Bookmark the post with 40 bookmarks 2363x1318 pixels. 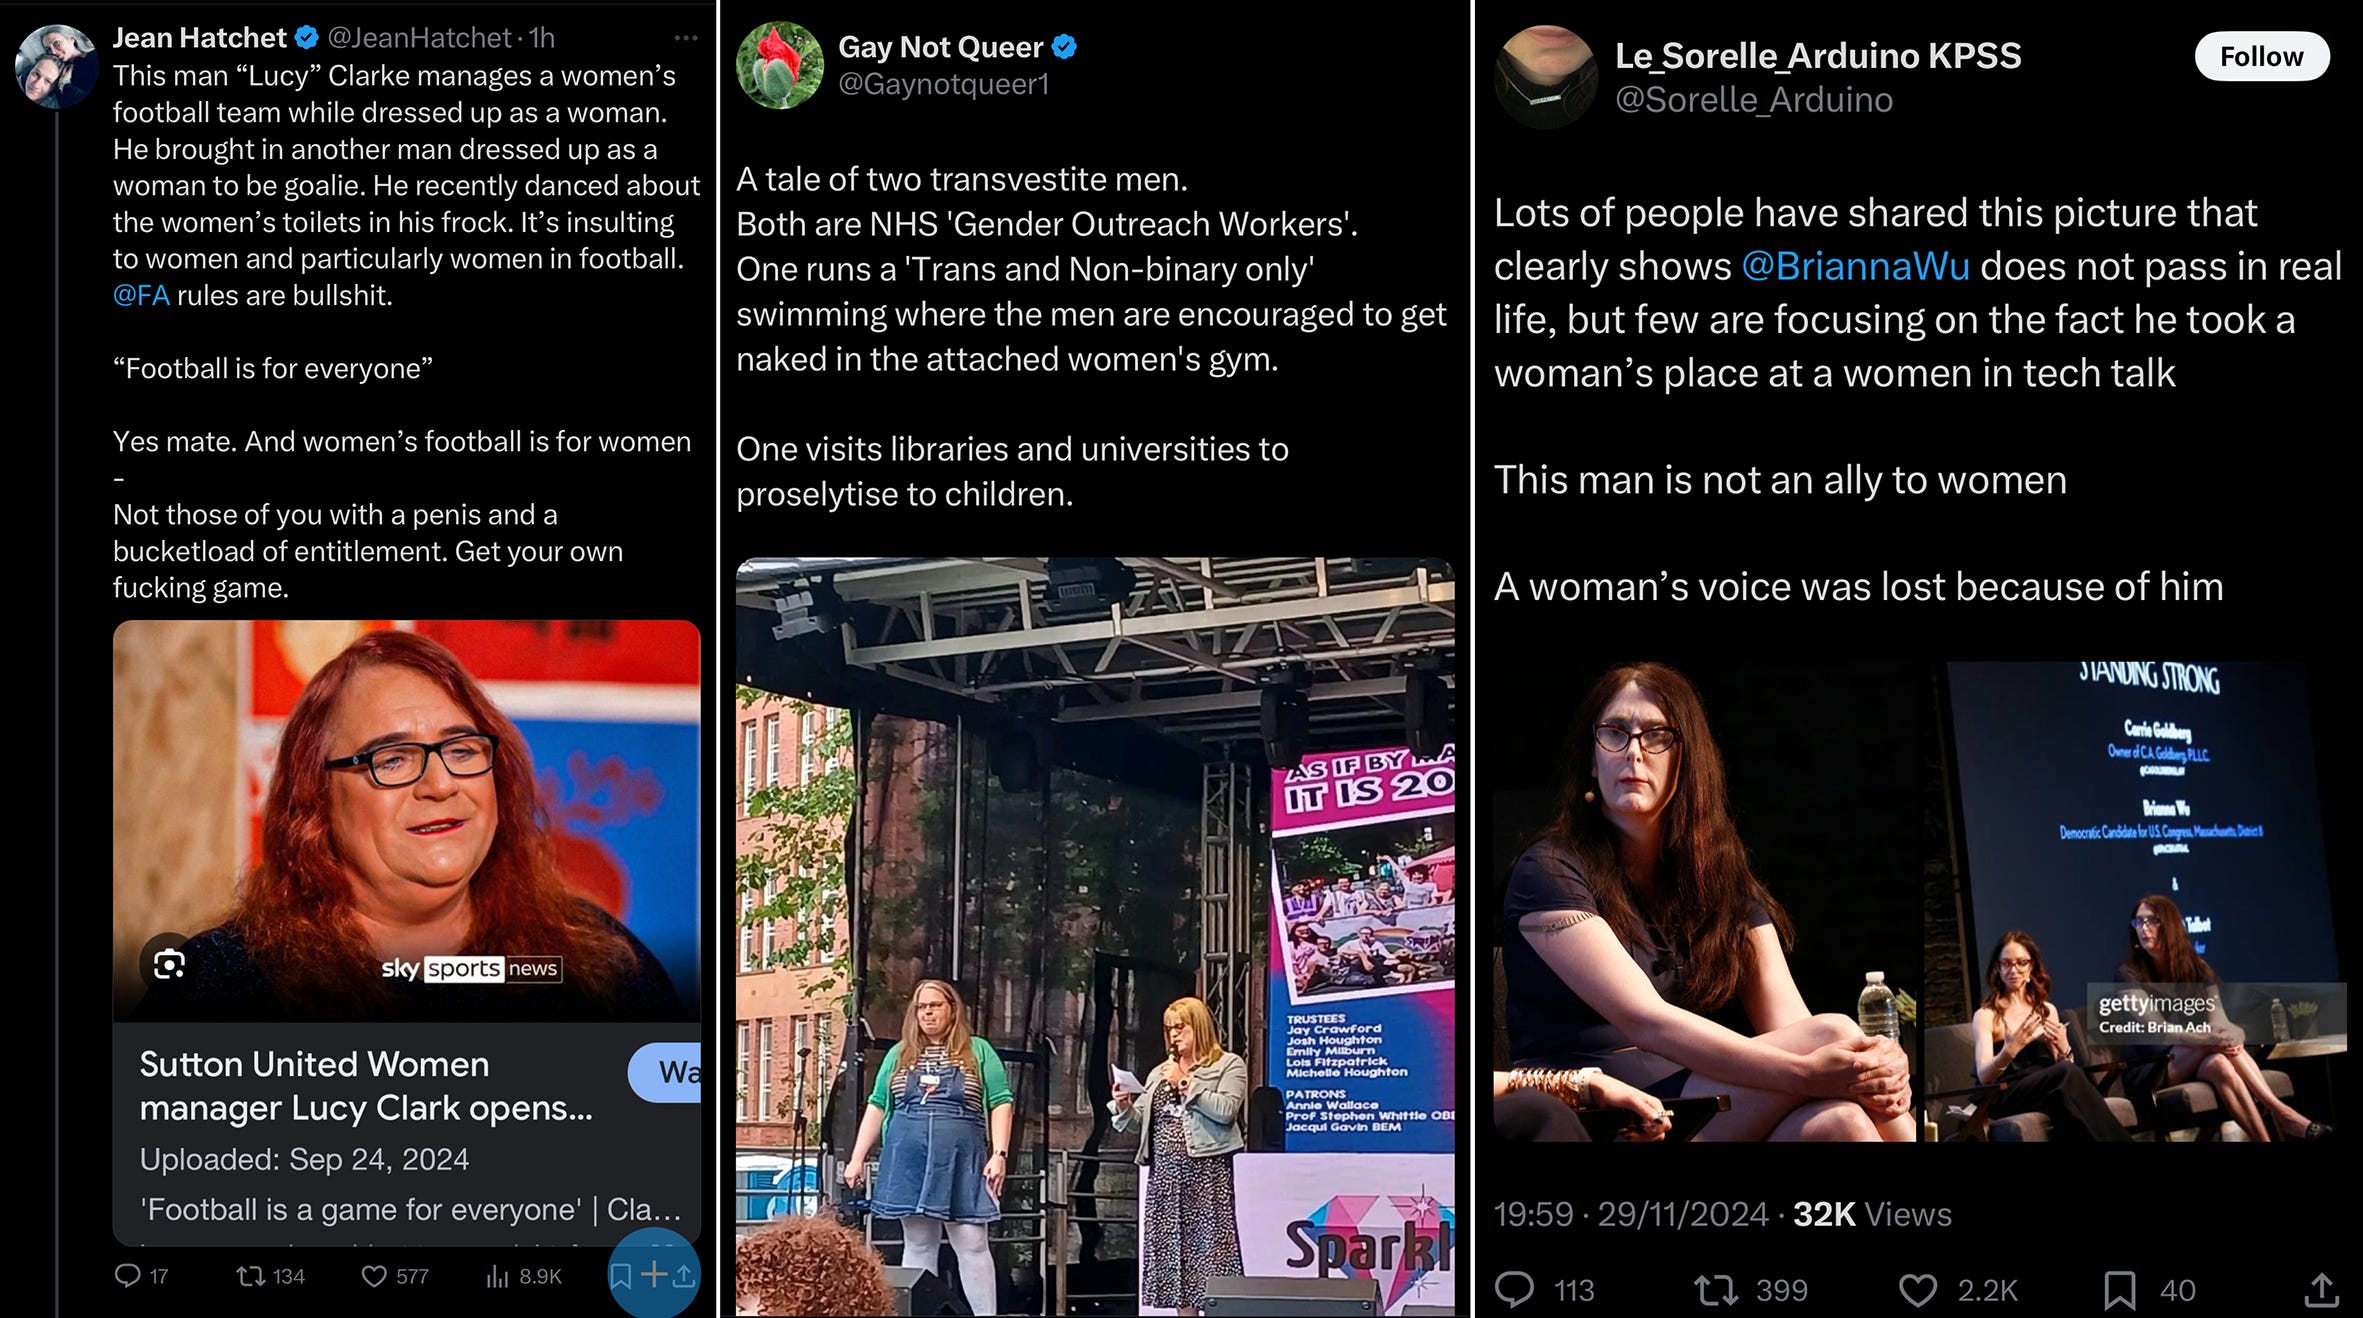[x=2119, y=1290]
